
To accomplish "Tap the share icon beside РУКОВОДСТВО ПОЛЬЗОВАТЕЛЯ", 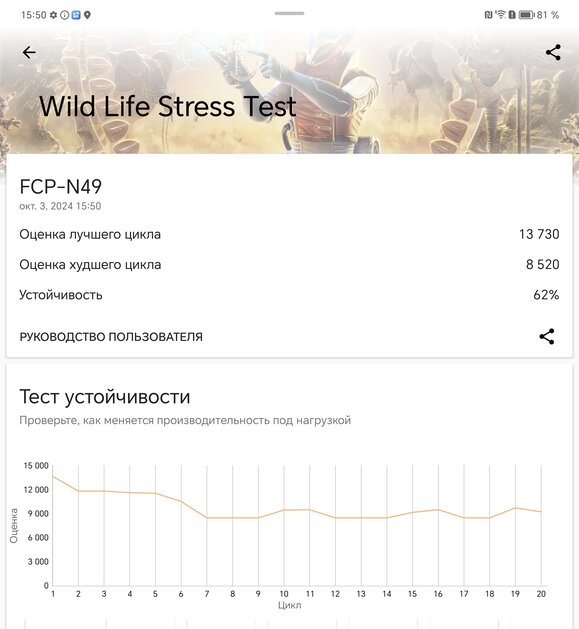I will (x=546, y=337).
